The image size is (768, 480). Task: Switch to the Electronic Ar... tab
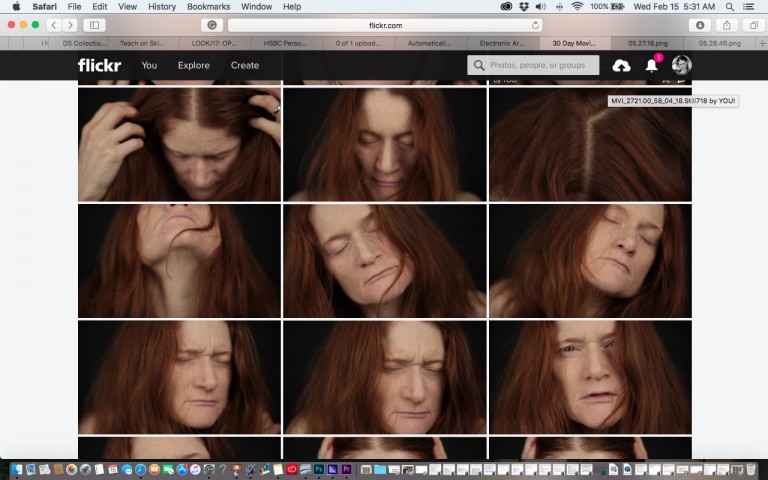[502, 44]
